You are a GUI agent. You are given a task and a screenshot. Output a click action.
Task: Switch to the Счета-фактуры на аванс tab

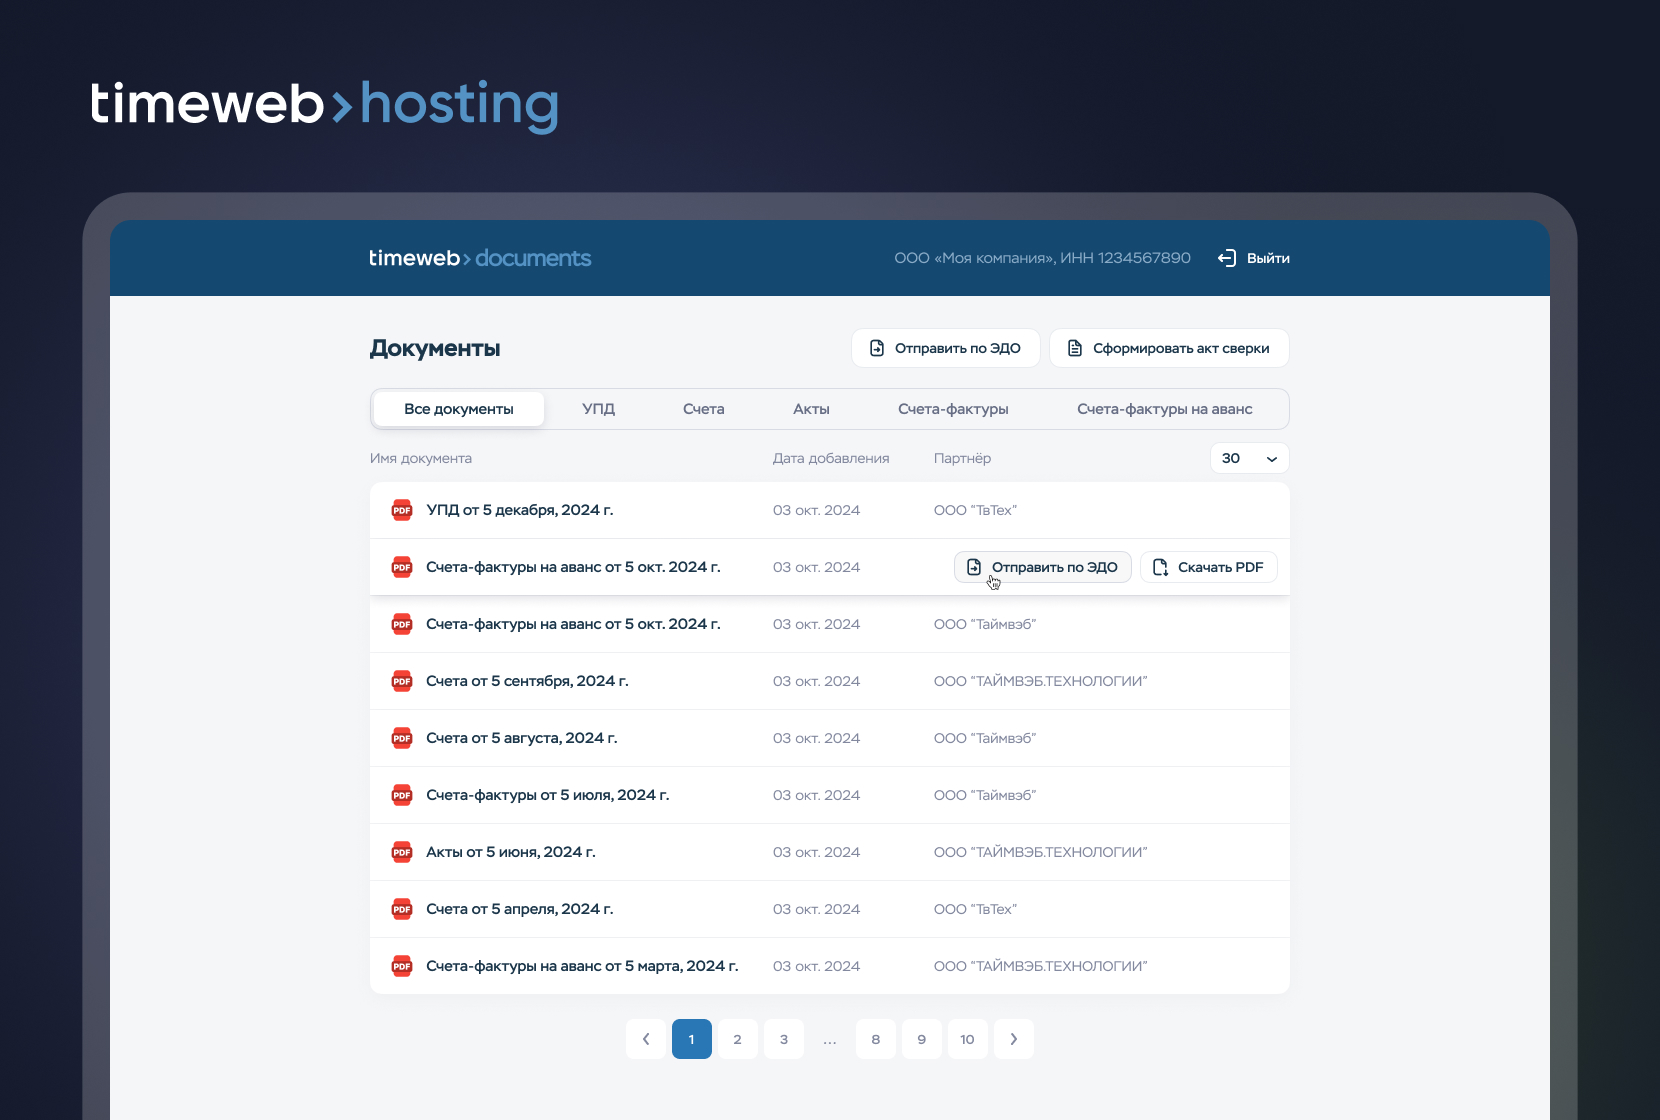click(x=1164, y=409)
